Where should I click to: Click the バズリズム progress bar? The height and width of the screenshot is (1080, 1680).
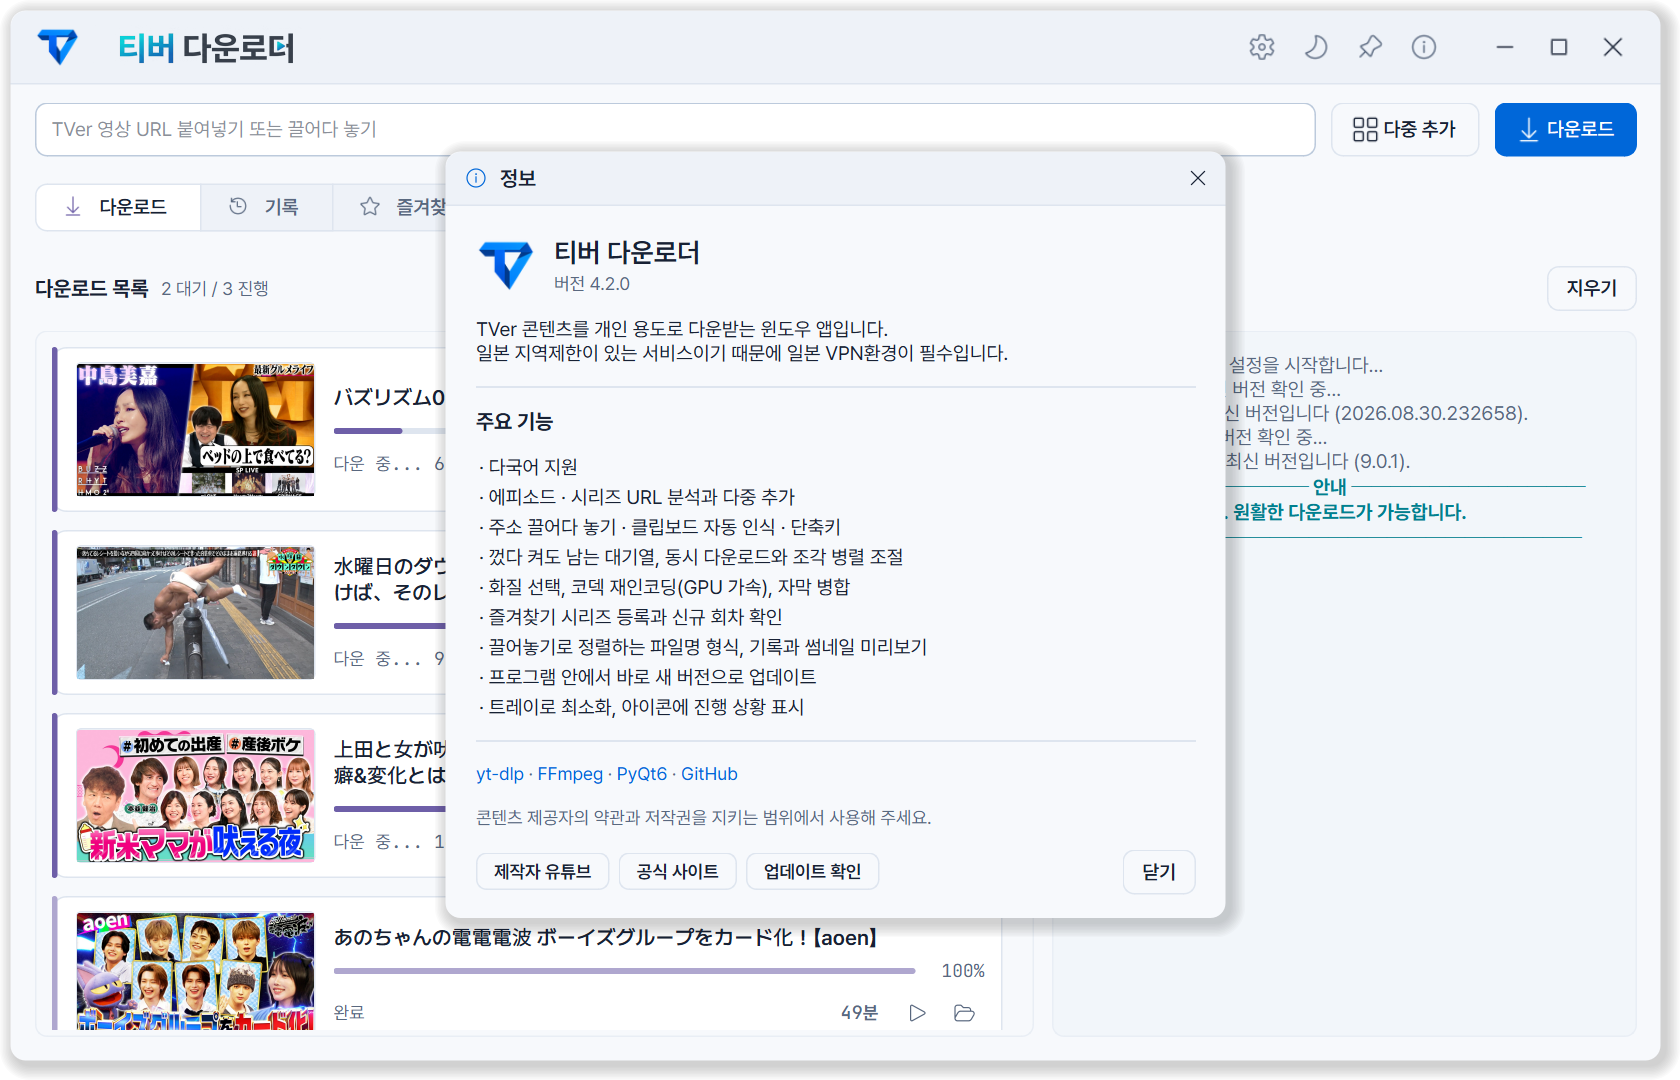click(390, 431)
